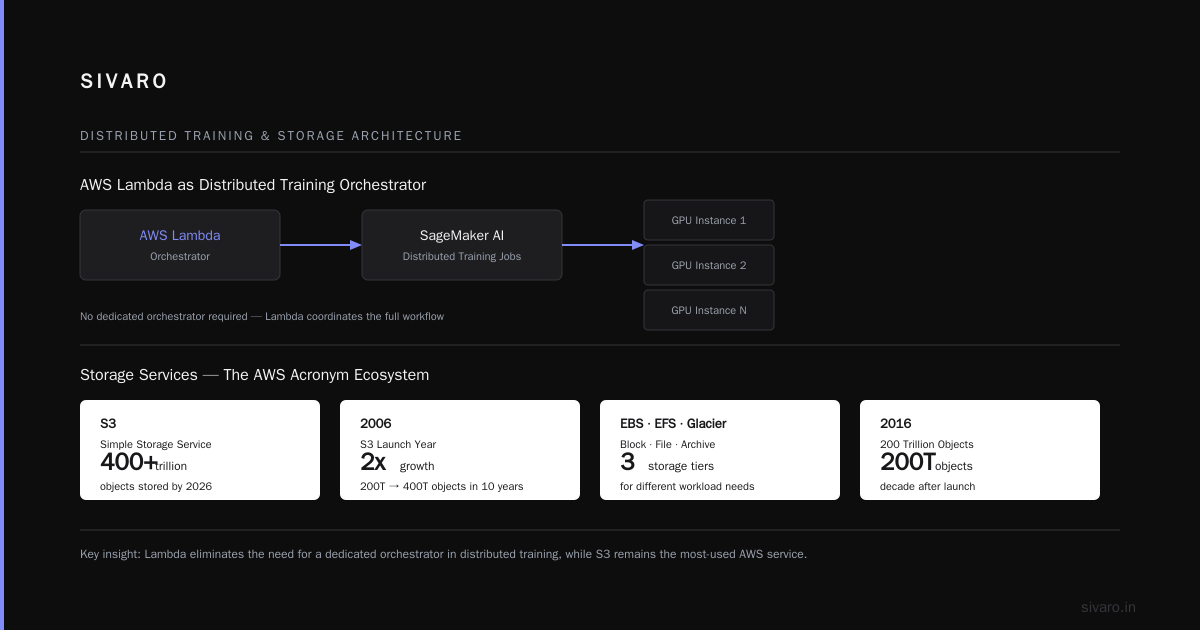Click '200 Trillion Objects' label
The width and height of the screenshot is (1200, 630).
927,444
